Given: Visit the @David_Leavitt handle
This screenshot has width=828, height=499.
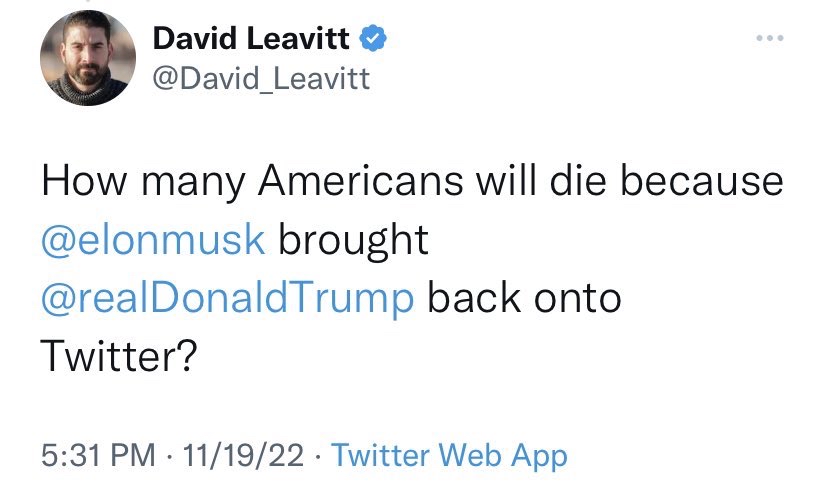Looking at the screenshot, I should (261, 79).
